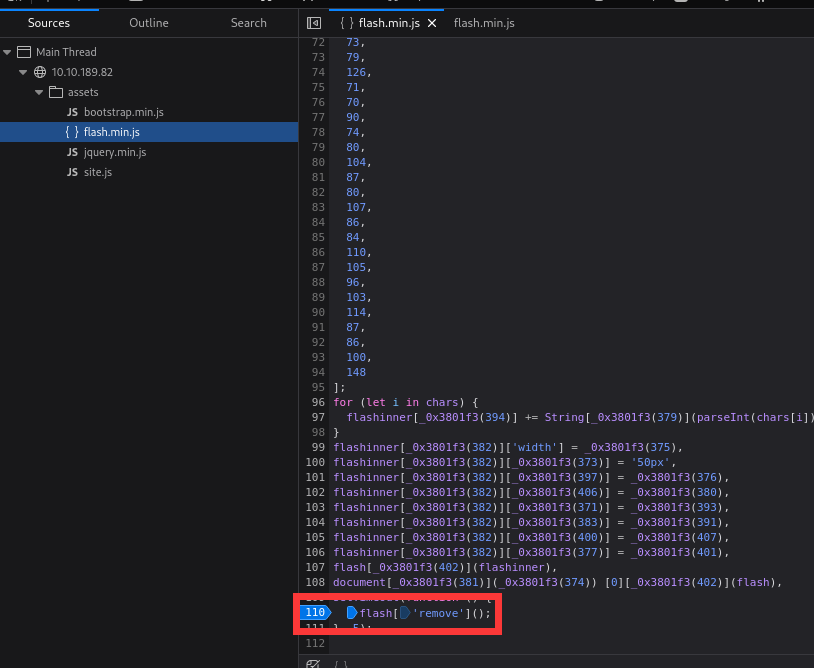Viewport: 814px width, 668px height.
Task: Open jquery.min.js in the source tree
Action: [x=115, y=152]
